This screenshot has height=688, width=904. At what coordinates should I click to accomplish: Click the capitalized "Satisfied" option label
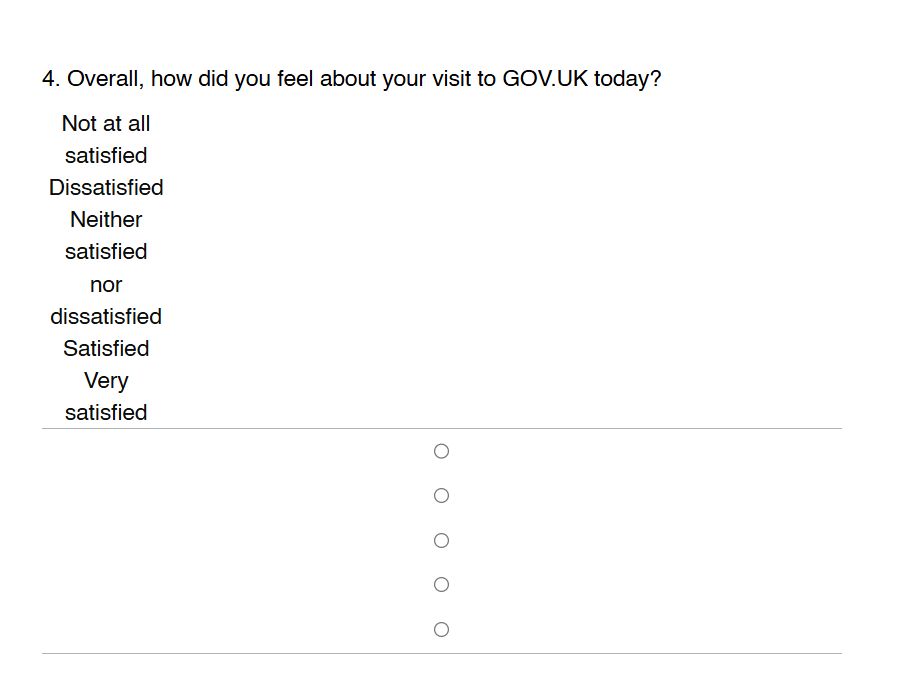pyautogui.click(x=106, y=349)
